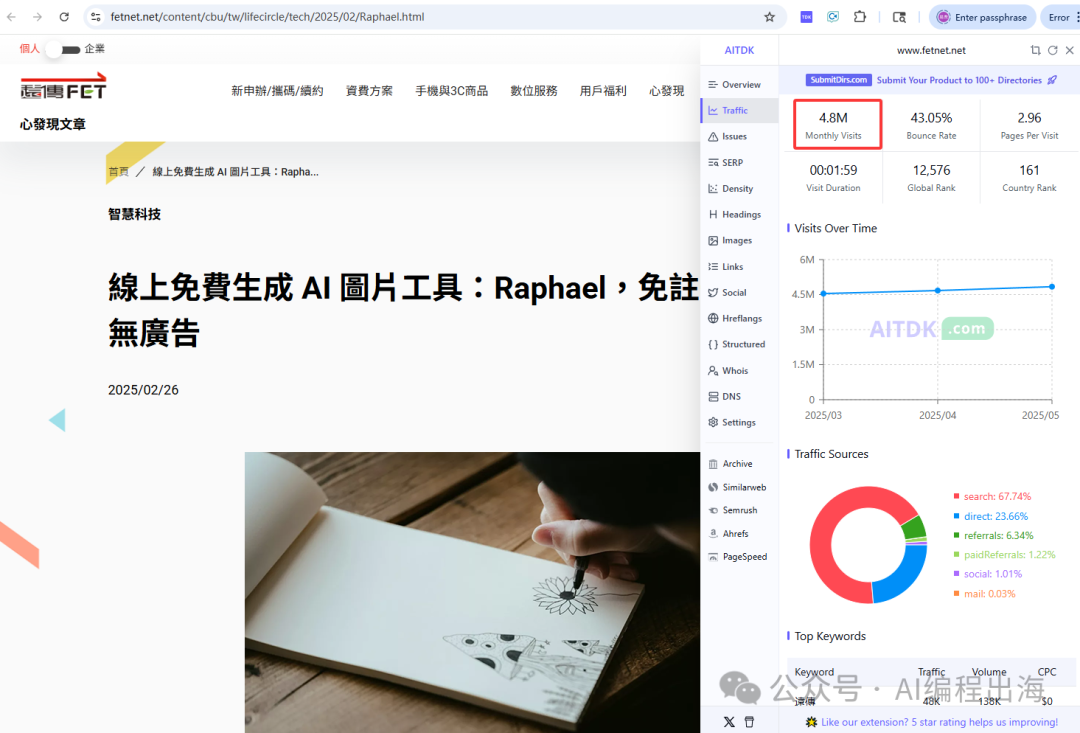Toggle the 個人/企業 switch

(x=62, y=50)
